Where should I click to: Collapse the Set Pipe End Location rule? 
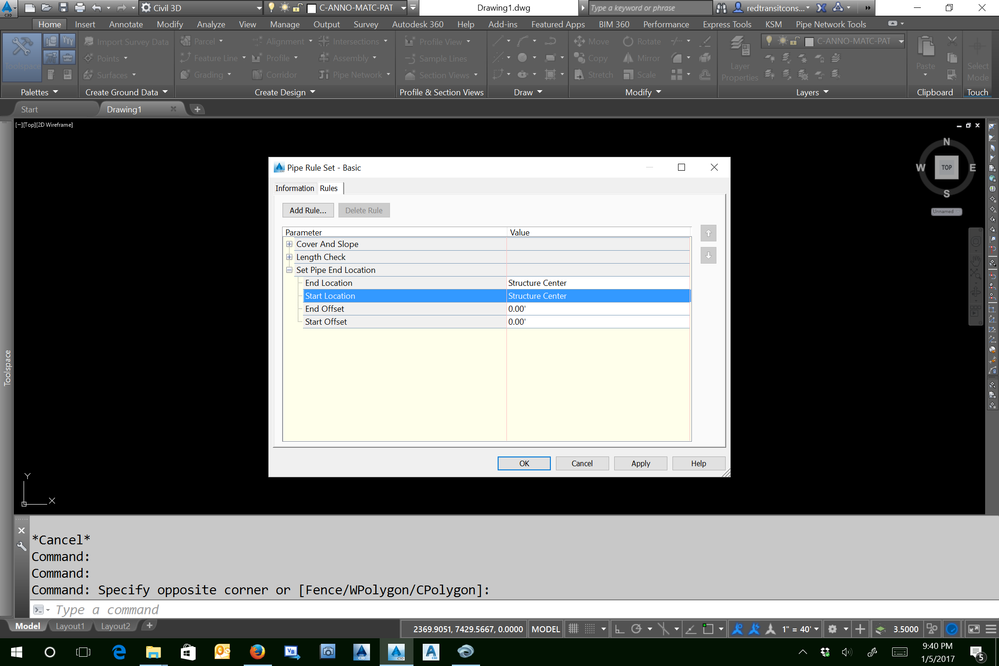tap(289, 270)
